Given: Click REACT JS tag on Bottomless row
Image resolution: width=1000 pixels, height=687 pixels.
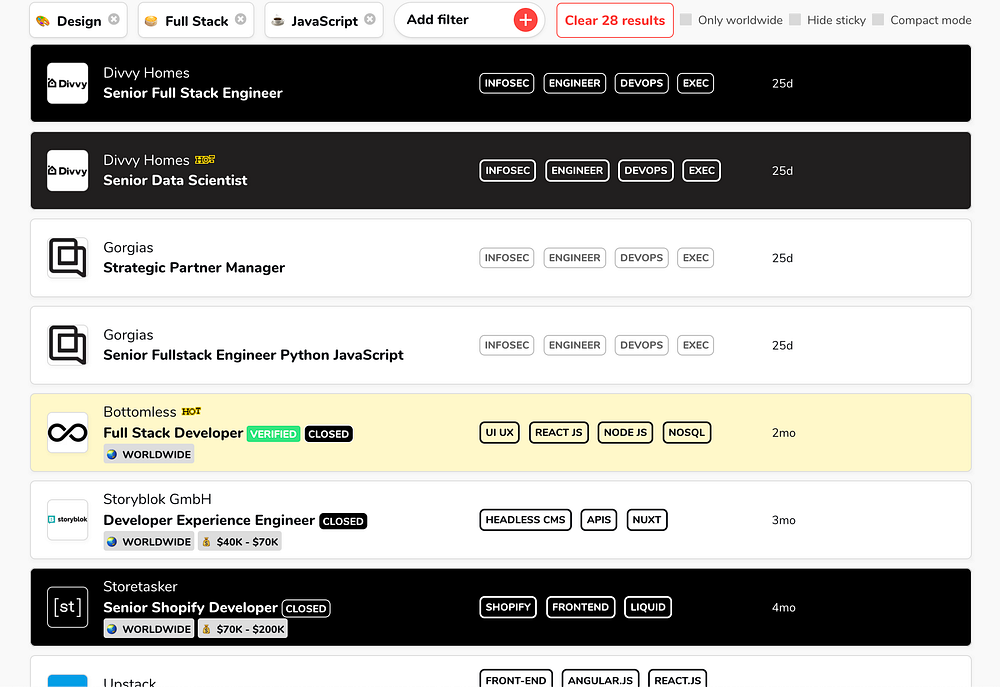Looking at the screenshot, I should click(559, 432).
